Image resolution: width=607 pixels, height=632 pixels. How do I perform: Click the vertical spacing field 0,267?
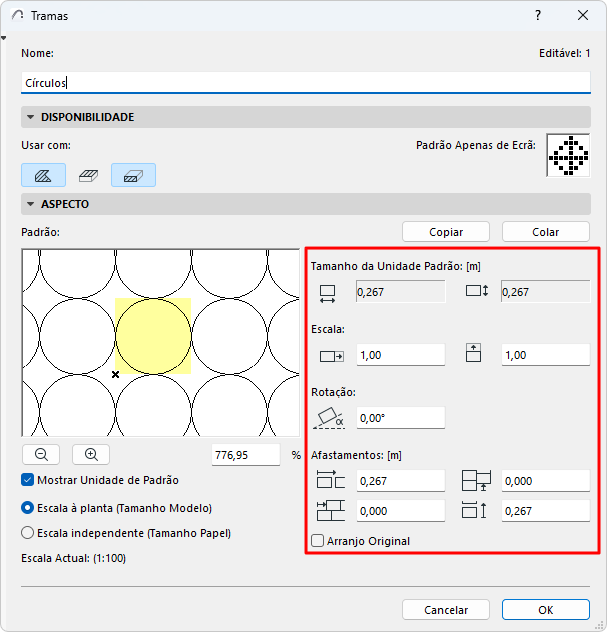(x=546, y=511)
